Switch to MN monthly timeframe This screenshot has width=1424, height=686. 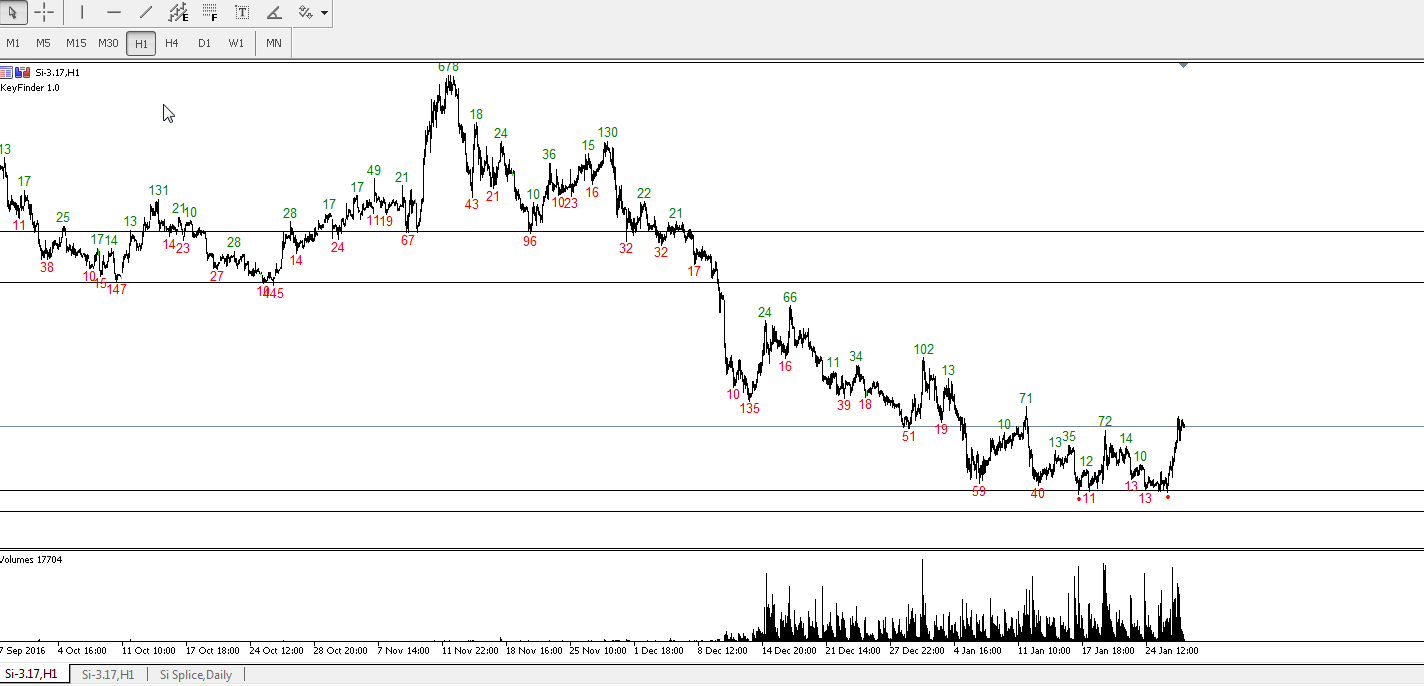tap(273, 43)
